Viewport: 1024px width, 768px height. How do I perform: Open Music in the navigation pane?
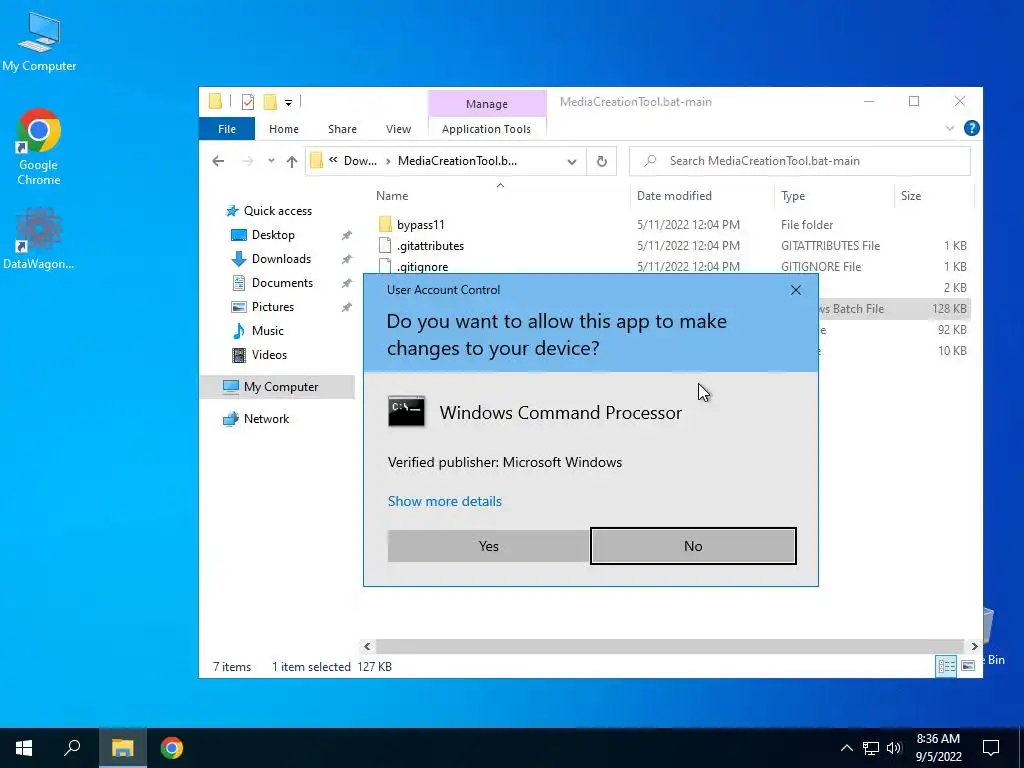(267, 330)
